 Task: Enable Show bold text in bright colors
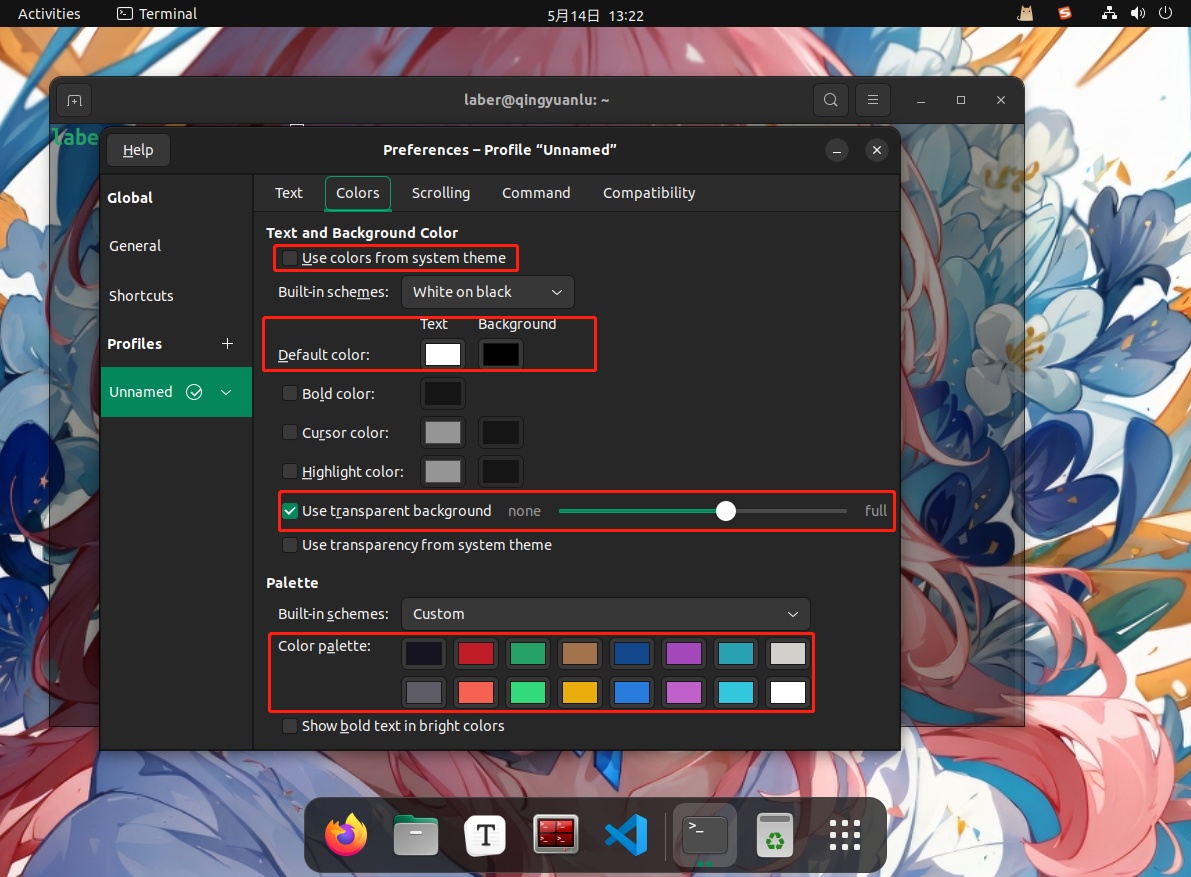coord(289,726)
